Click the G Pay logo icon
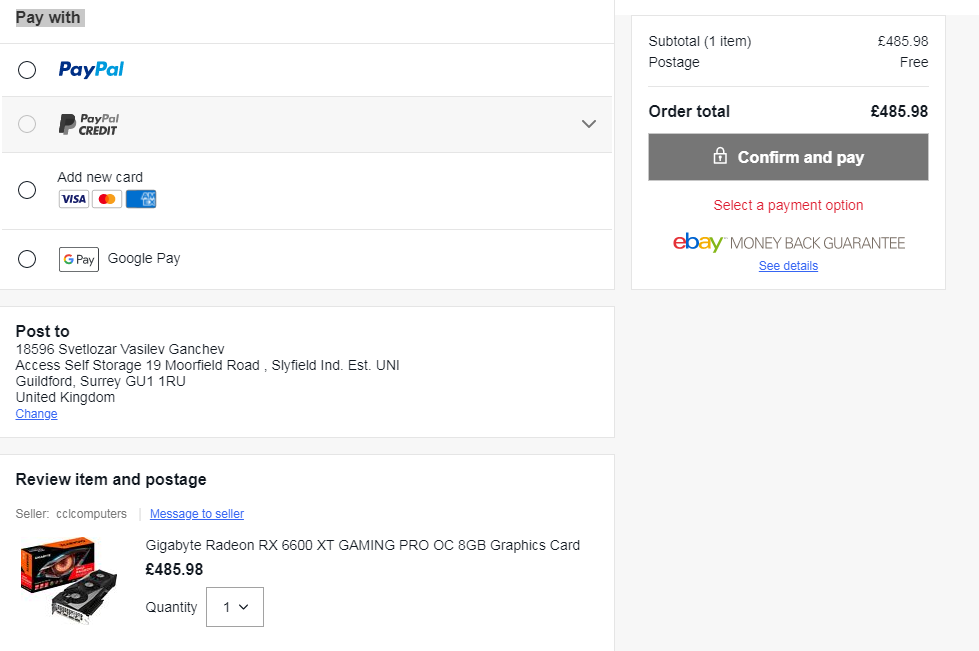Screen dimensions: 979x651 click(x=79, y=259)
